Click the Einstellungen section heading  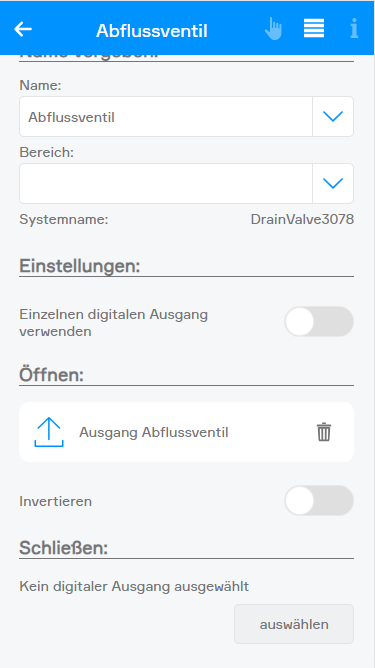click(80, 266)
